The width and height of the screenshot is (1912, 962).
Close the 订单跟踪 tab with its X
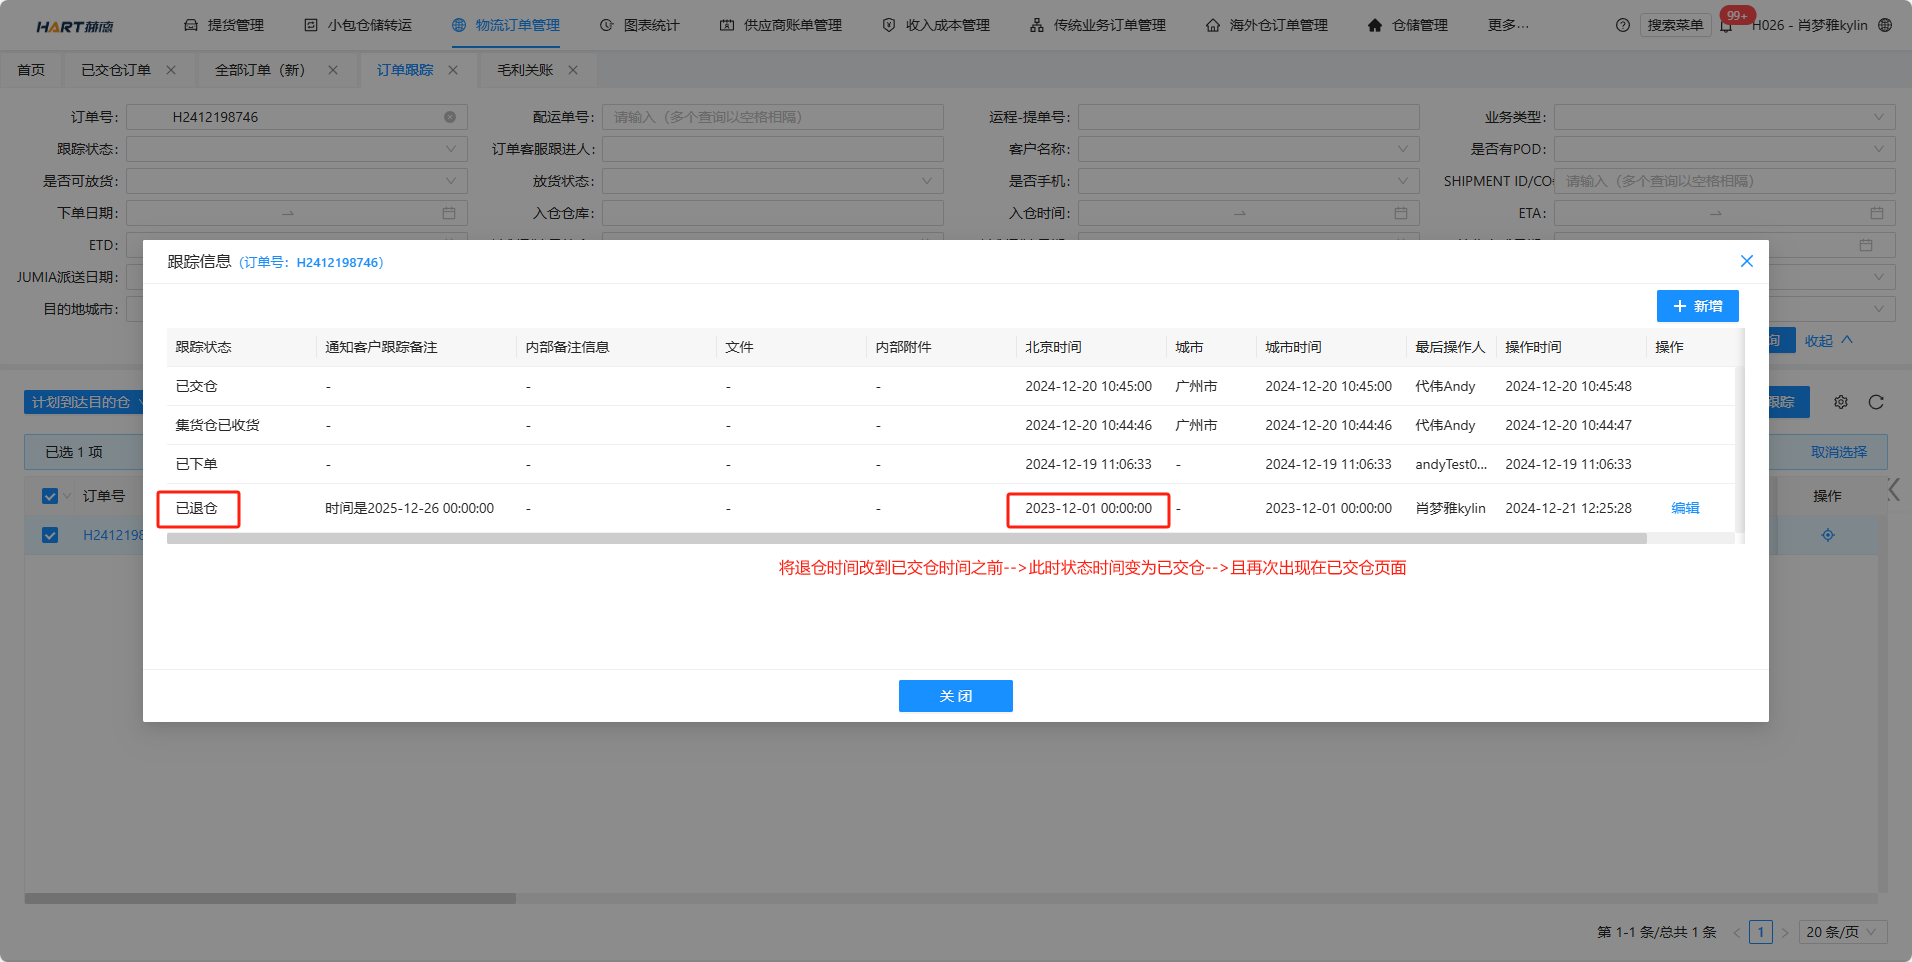pos(453,70)
